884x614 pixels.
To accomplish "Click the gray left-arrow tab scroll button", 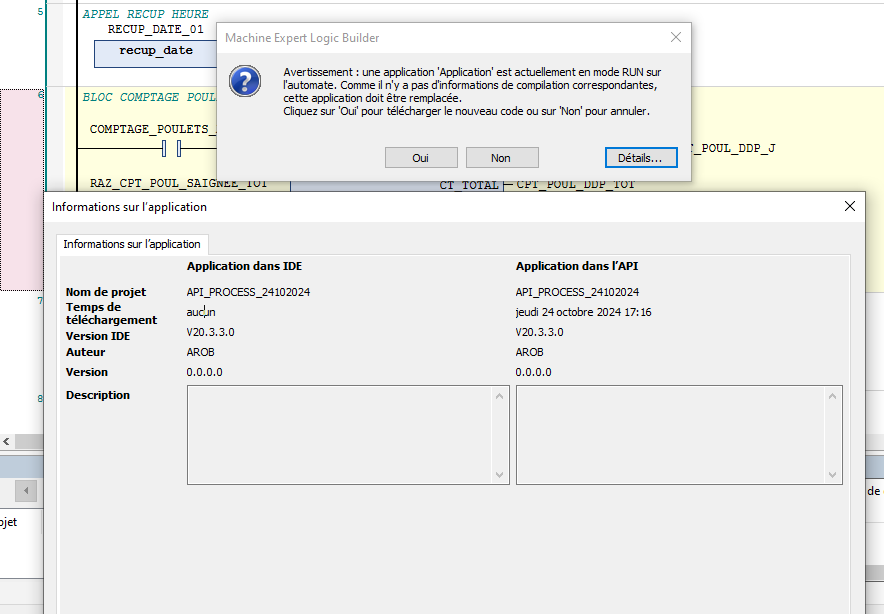I will 25,491.
